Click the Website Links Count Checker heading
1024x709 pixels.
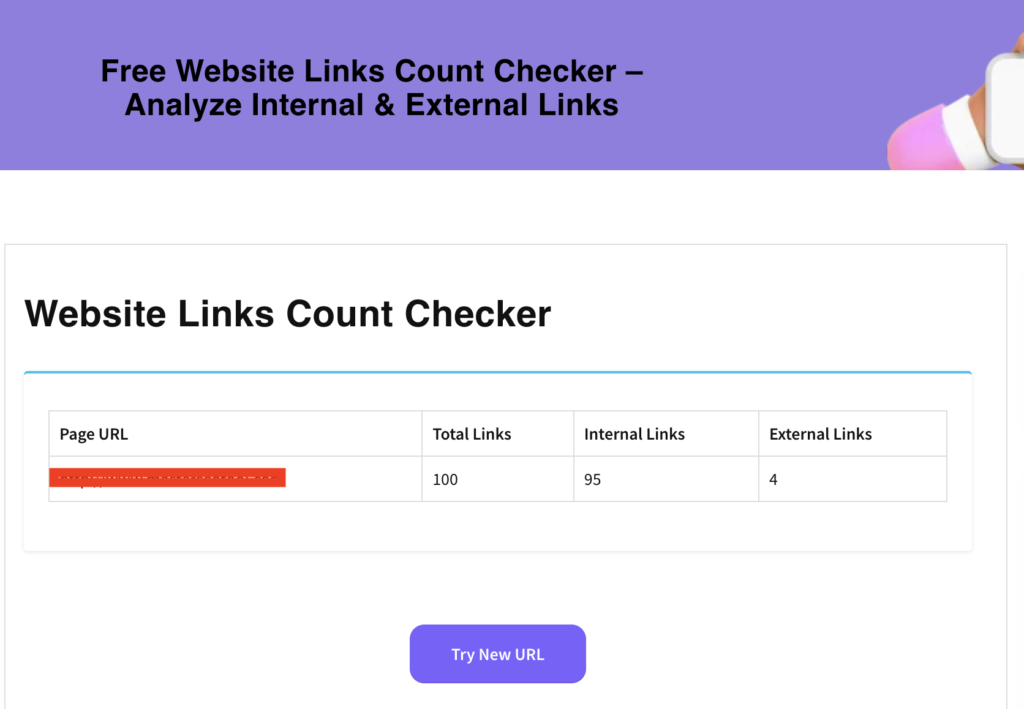pos(288,314)
